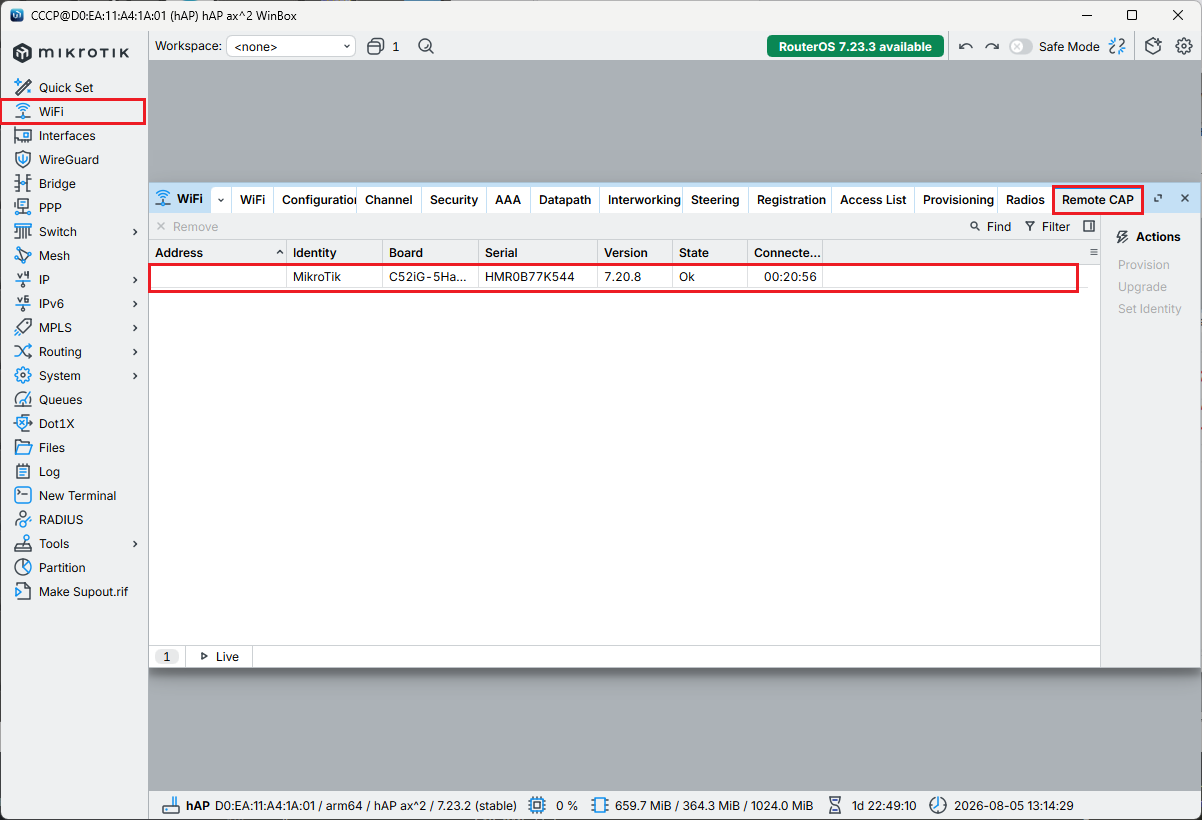Open Queues in the sidebar

[60, 400]
